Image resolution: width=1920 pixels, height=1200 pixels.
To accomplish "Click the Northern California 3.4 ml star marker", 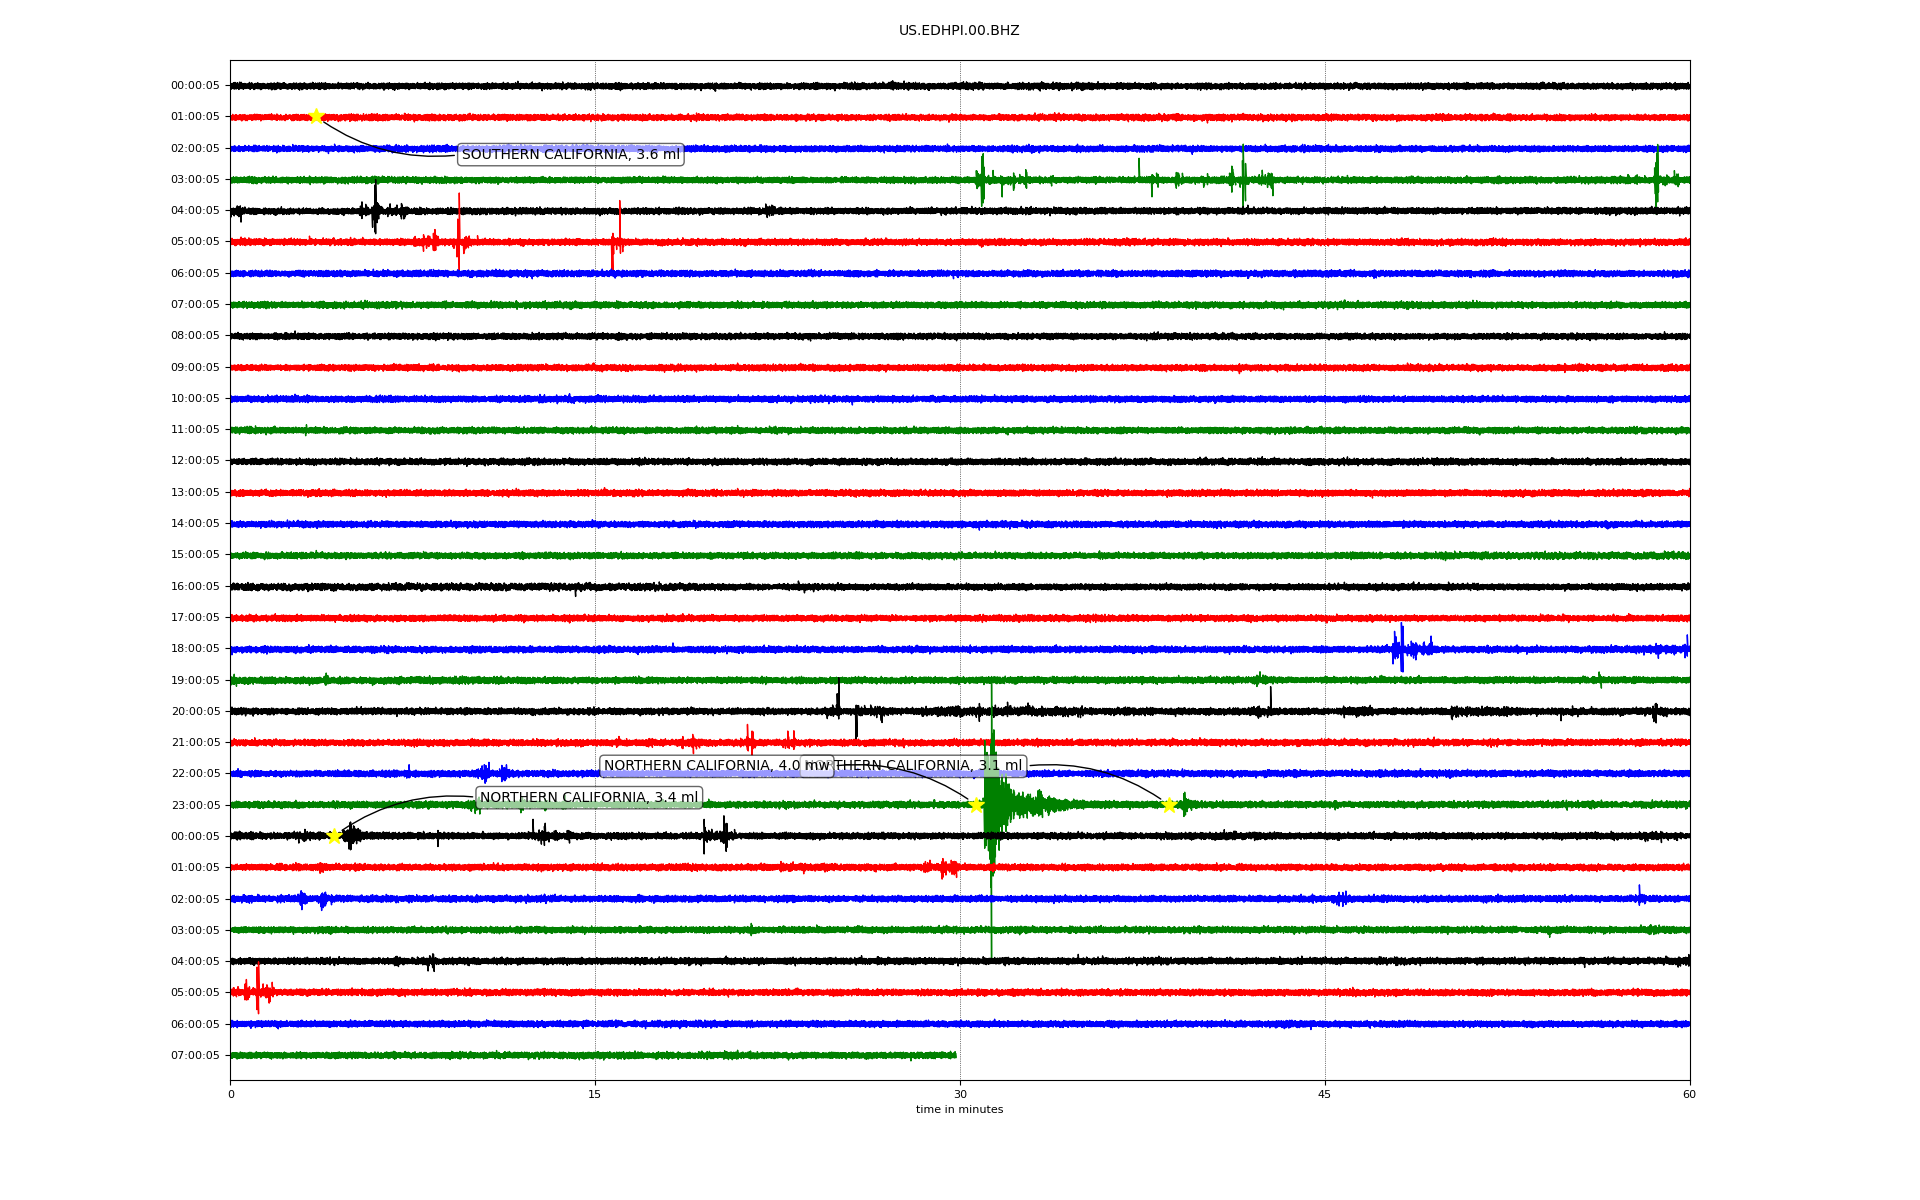I will click(x=335, y=836).
